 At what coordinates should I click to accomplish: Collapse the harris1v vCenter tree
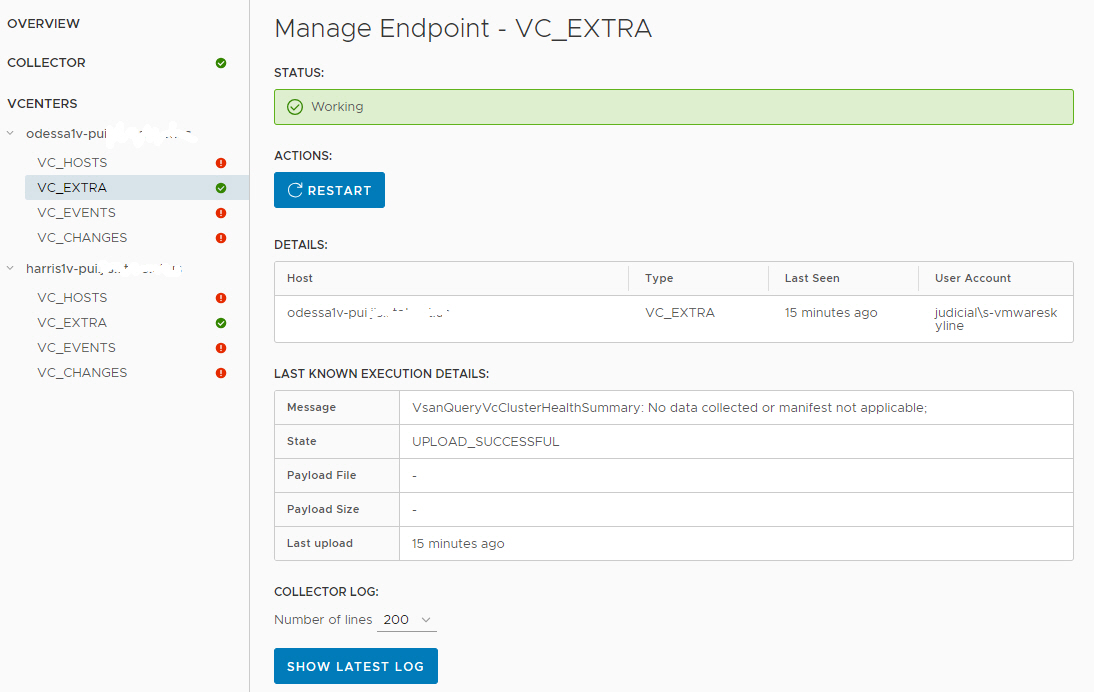[10, 268]
